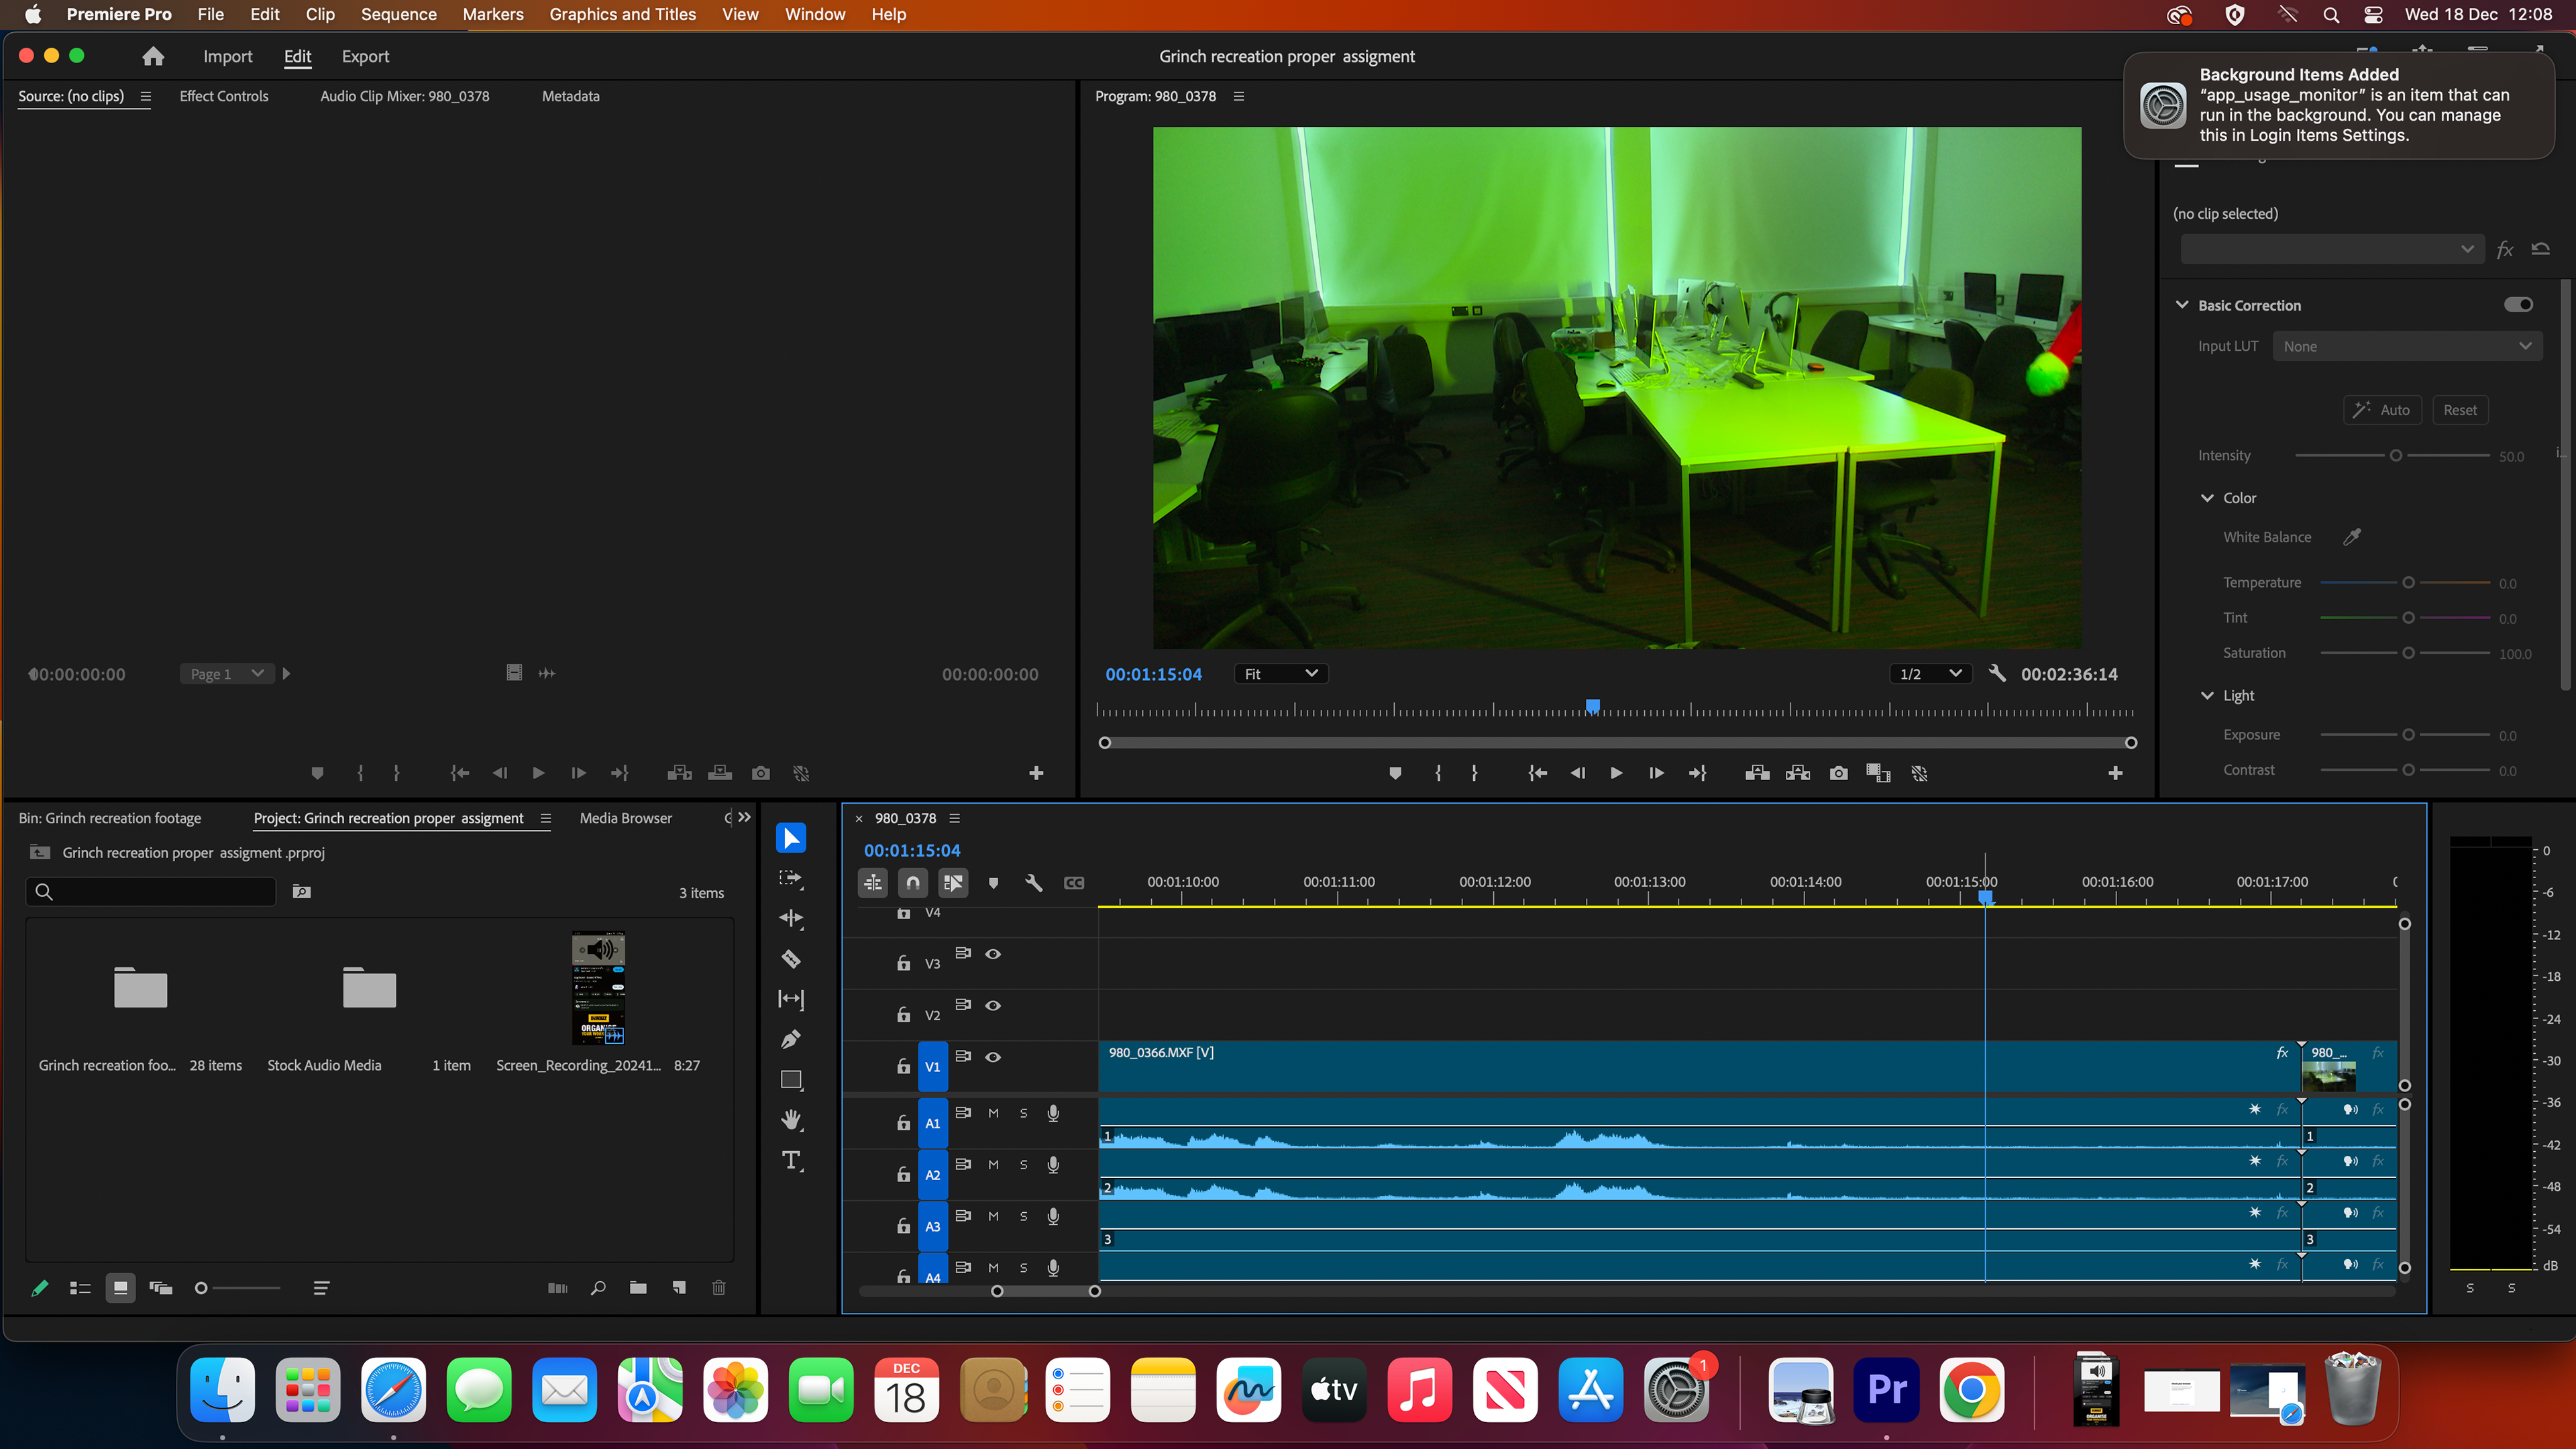Click the White Balance eyedropper
Screen dimensions: 2576x1449
point(2352,537)
